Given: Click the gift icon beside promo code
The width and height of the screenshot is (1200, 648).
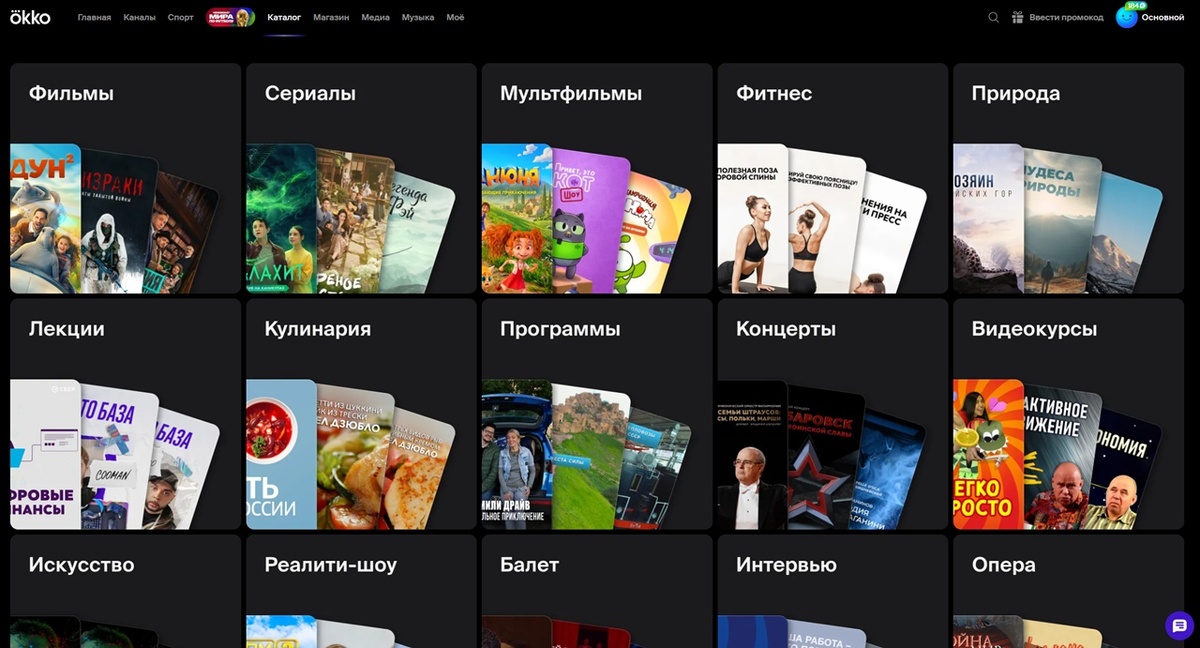Looking at the screenshot, I should [x=1018, y=17].
